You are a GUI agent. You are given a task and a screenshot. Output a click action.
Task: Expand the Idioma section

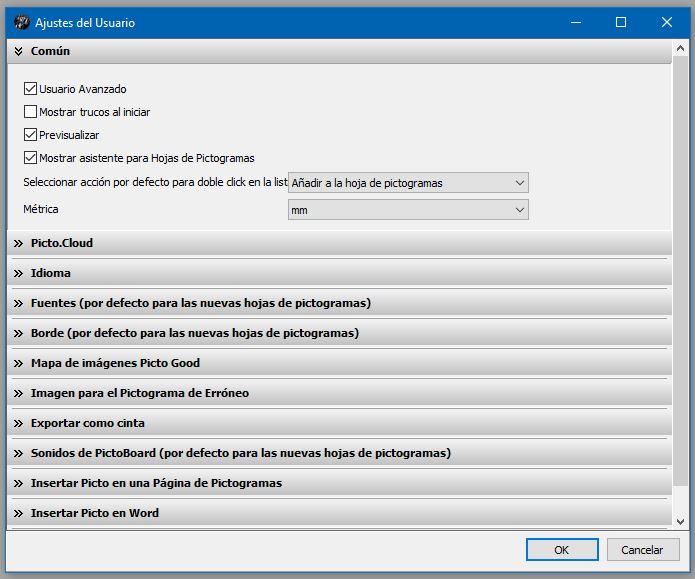coord(340,273)
